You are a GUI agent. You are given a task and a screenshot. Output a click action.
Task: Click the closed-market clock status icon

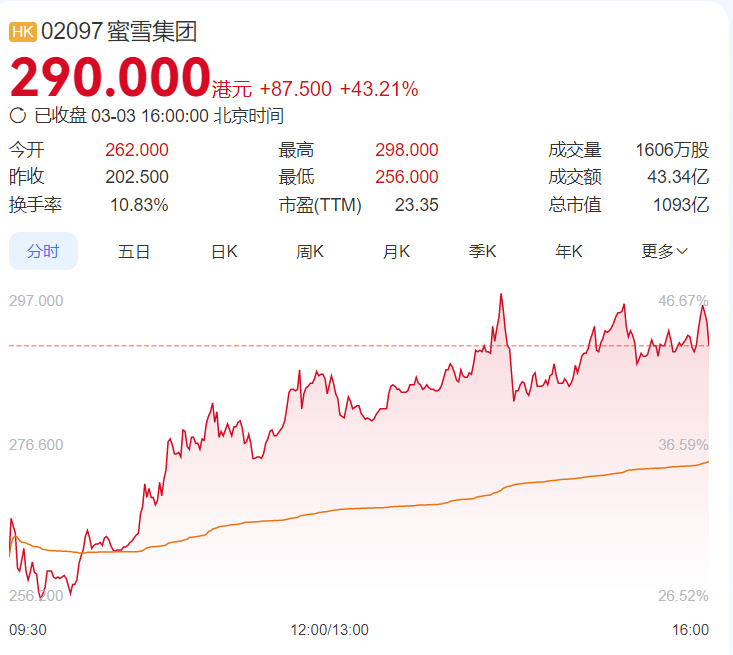[x=17, y=116]
